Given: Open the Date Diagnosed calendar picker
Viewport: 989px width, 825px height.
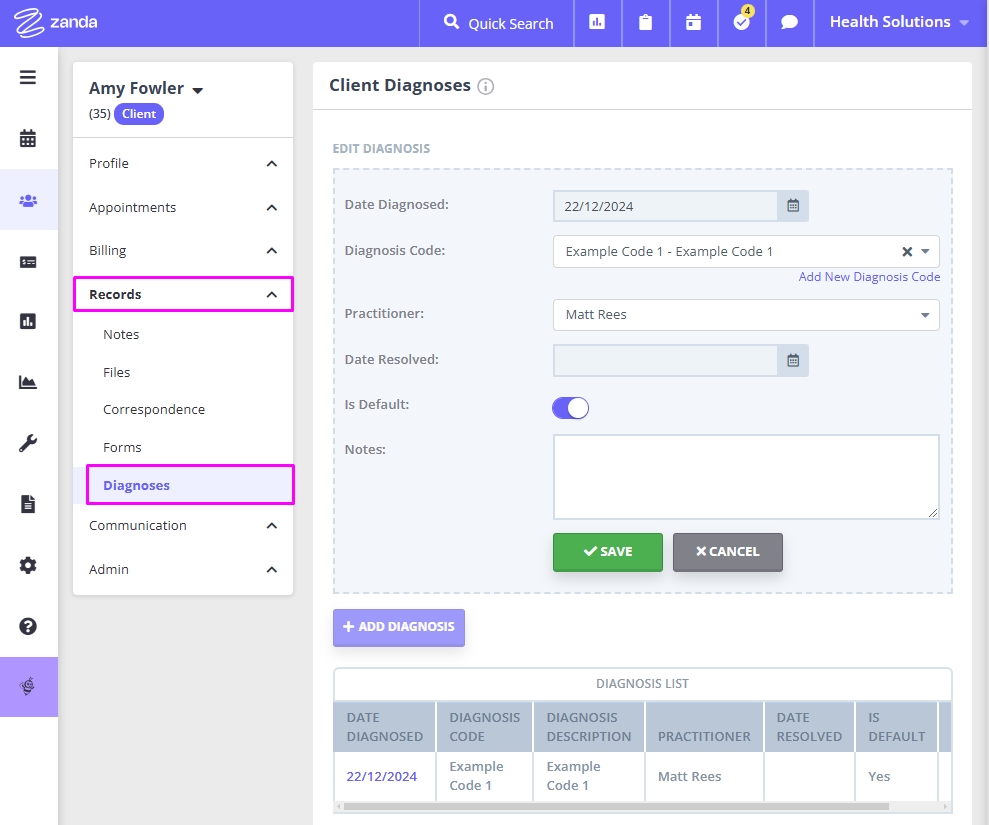Looking at the screenshot, I should tap(793, 206).
